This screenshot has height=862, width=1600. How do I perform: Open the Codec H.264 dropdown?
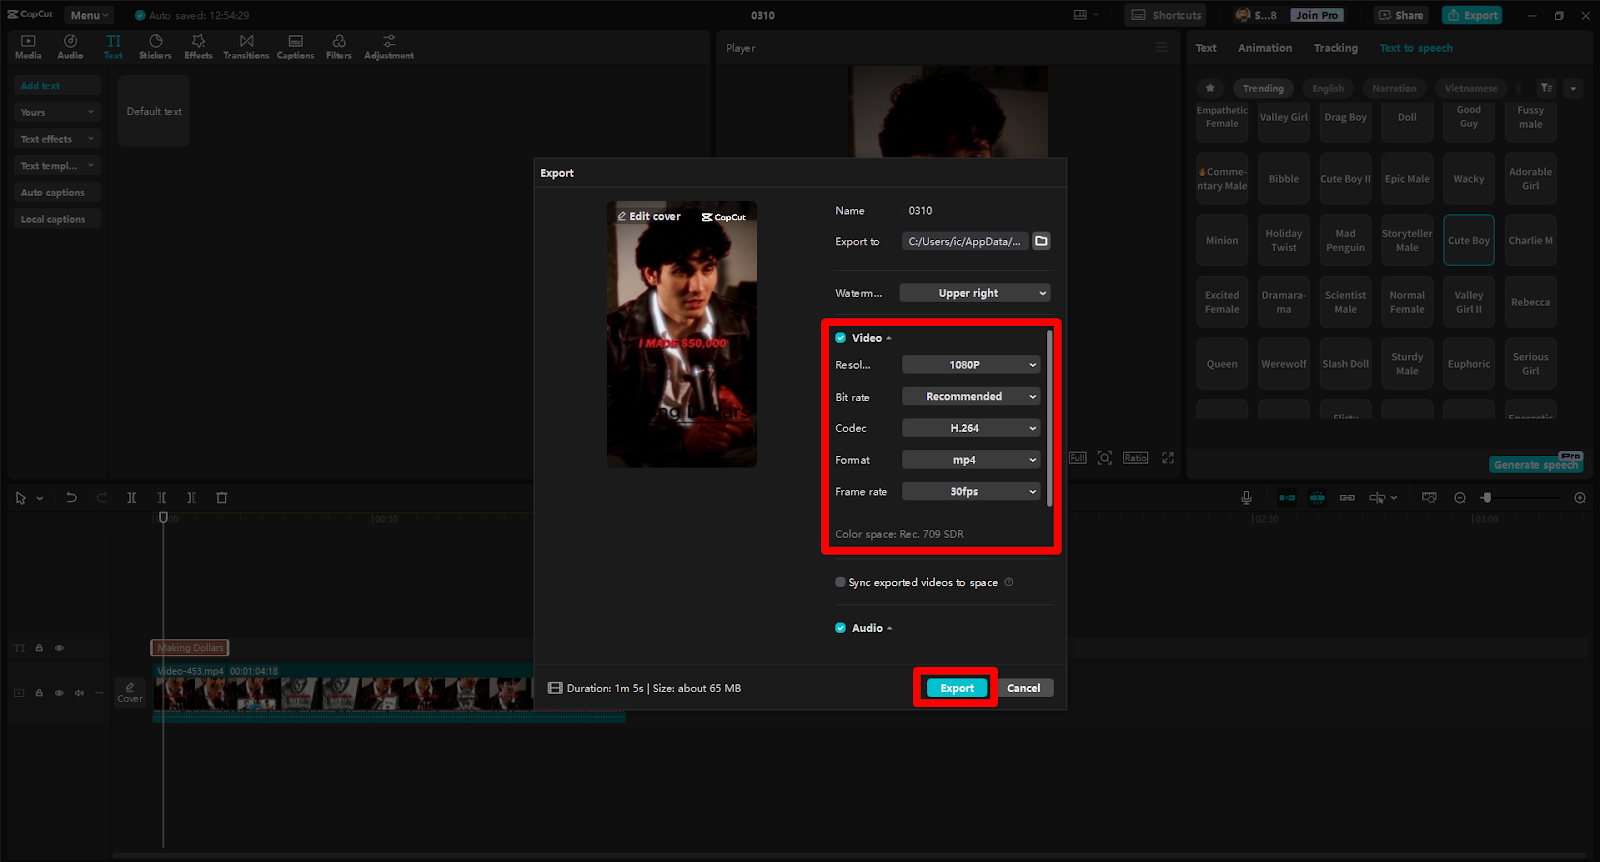(971, 428)
